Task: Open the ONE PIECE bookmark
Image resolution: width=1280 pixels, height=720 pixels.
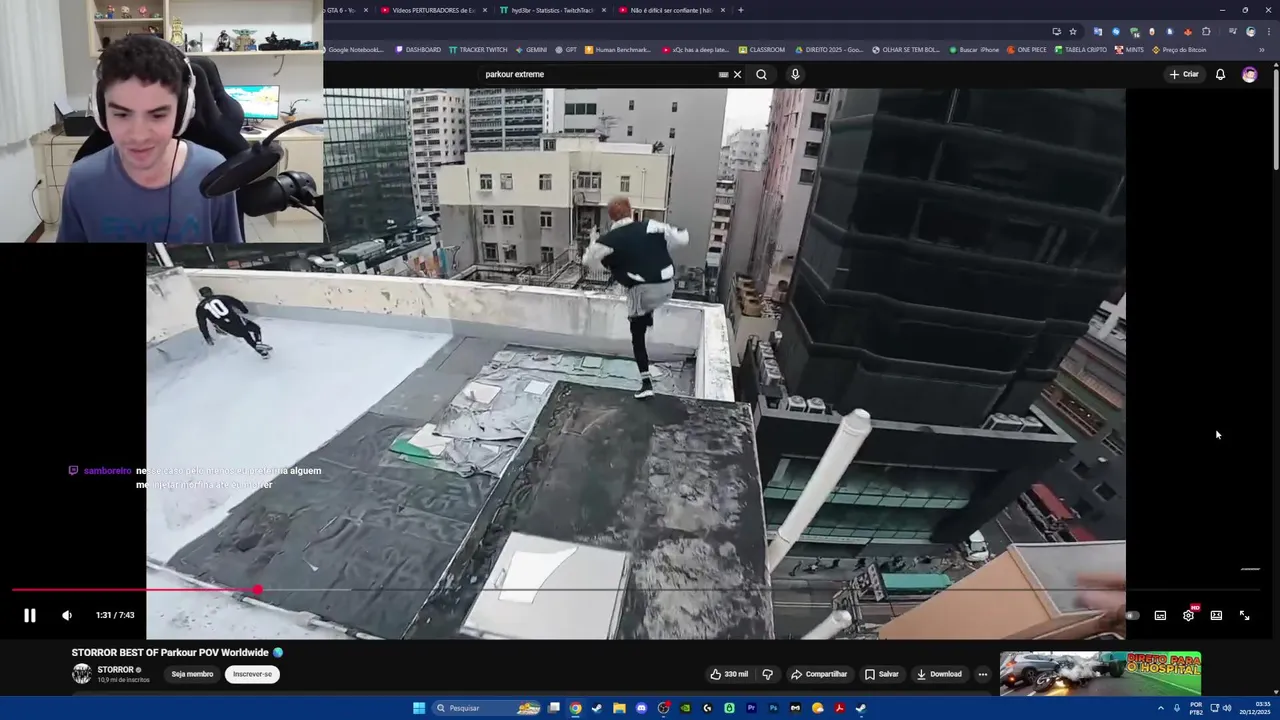Action: pyautogui.click(x=1027, y=49)
